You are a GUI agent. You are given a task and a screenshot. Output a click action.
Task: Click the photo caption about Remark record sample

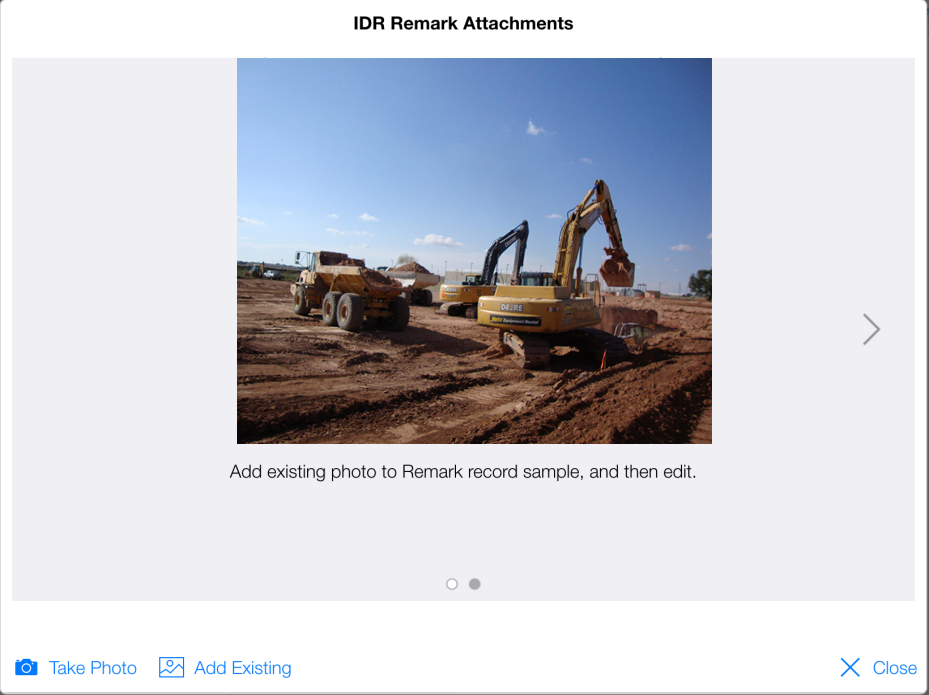click(462, 472)
